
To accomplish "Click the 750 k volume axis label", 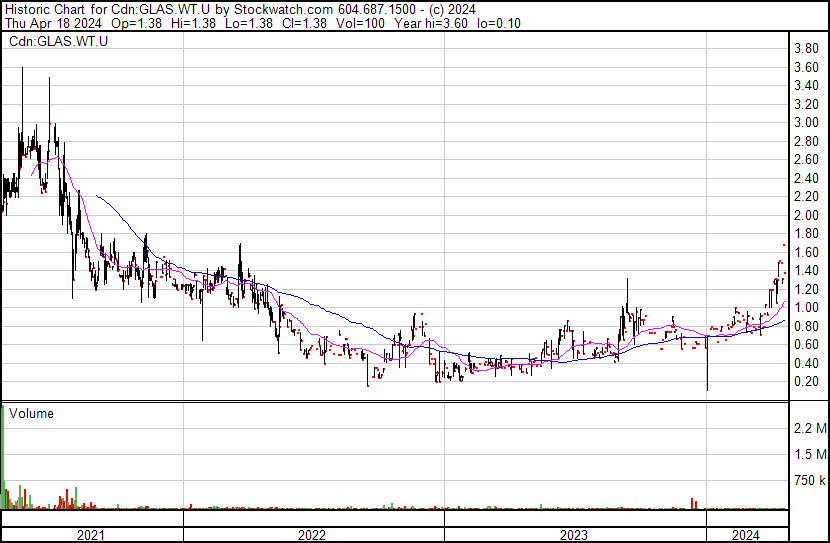I will [x=808, y=481].
